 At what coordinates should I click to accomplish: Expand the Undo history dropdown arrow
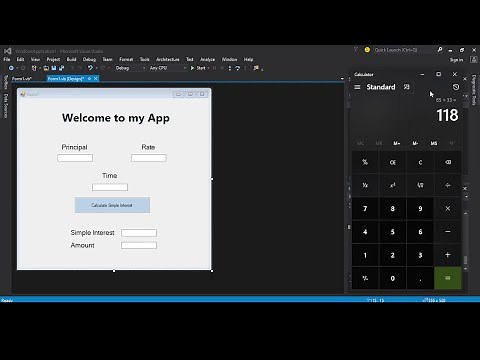(x=97, y=68)
